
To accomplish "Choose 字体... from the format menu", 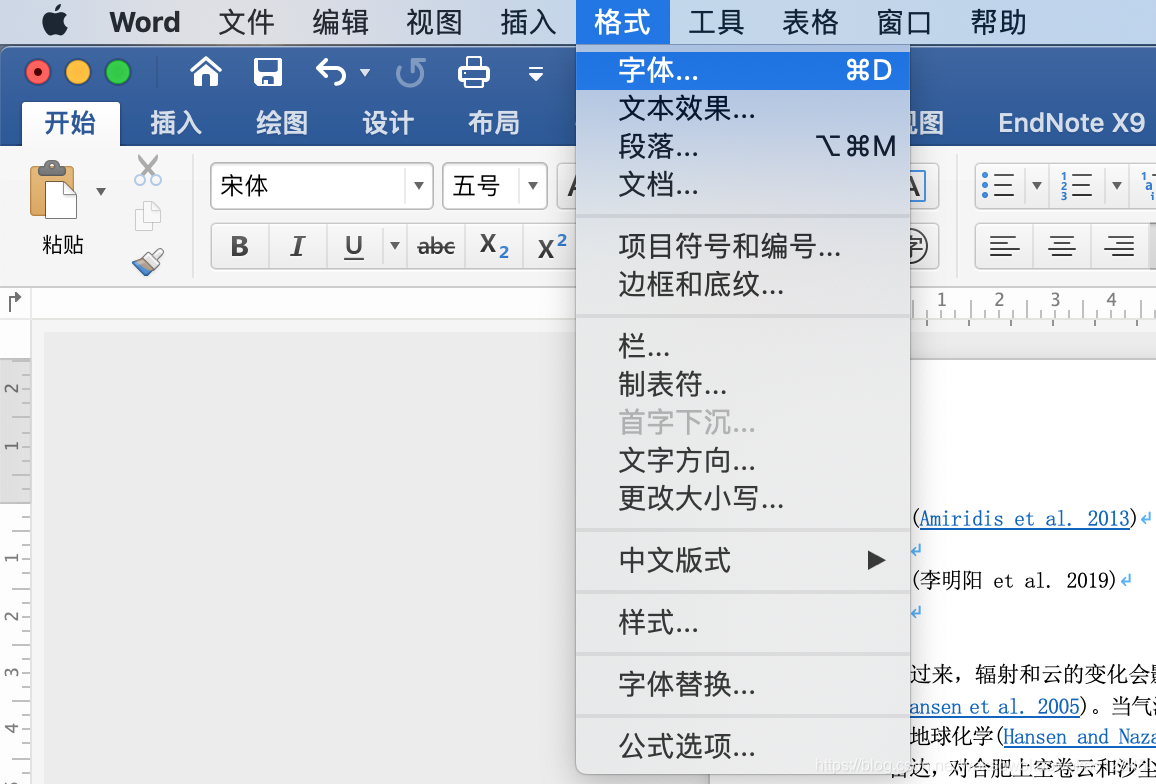I will [x=742, y=70].
